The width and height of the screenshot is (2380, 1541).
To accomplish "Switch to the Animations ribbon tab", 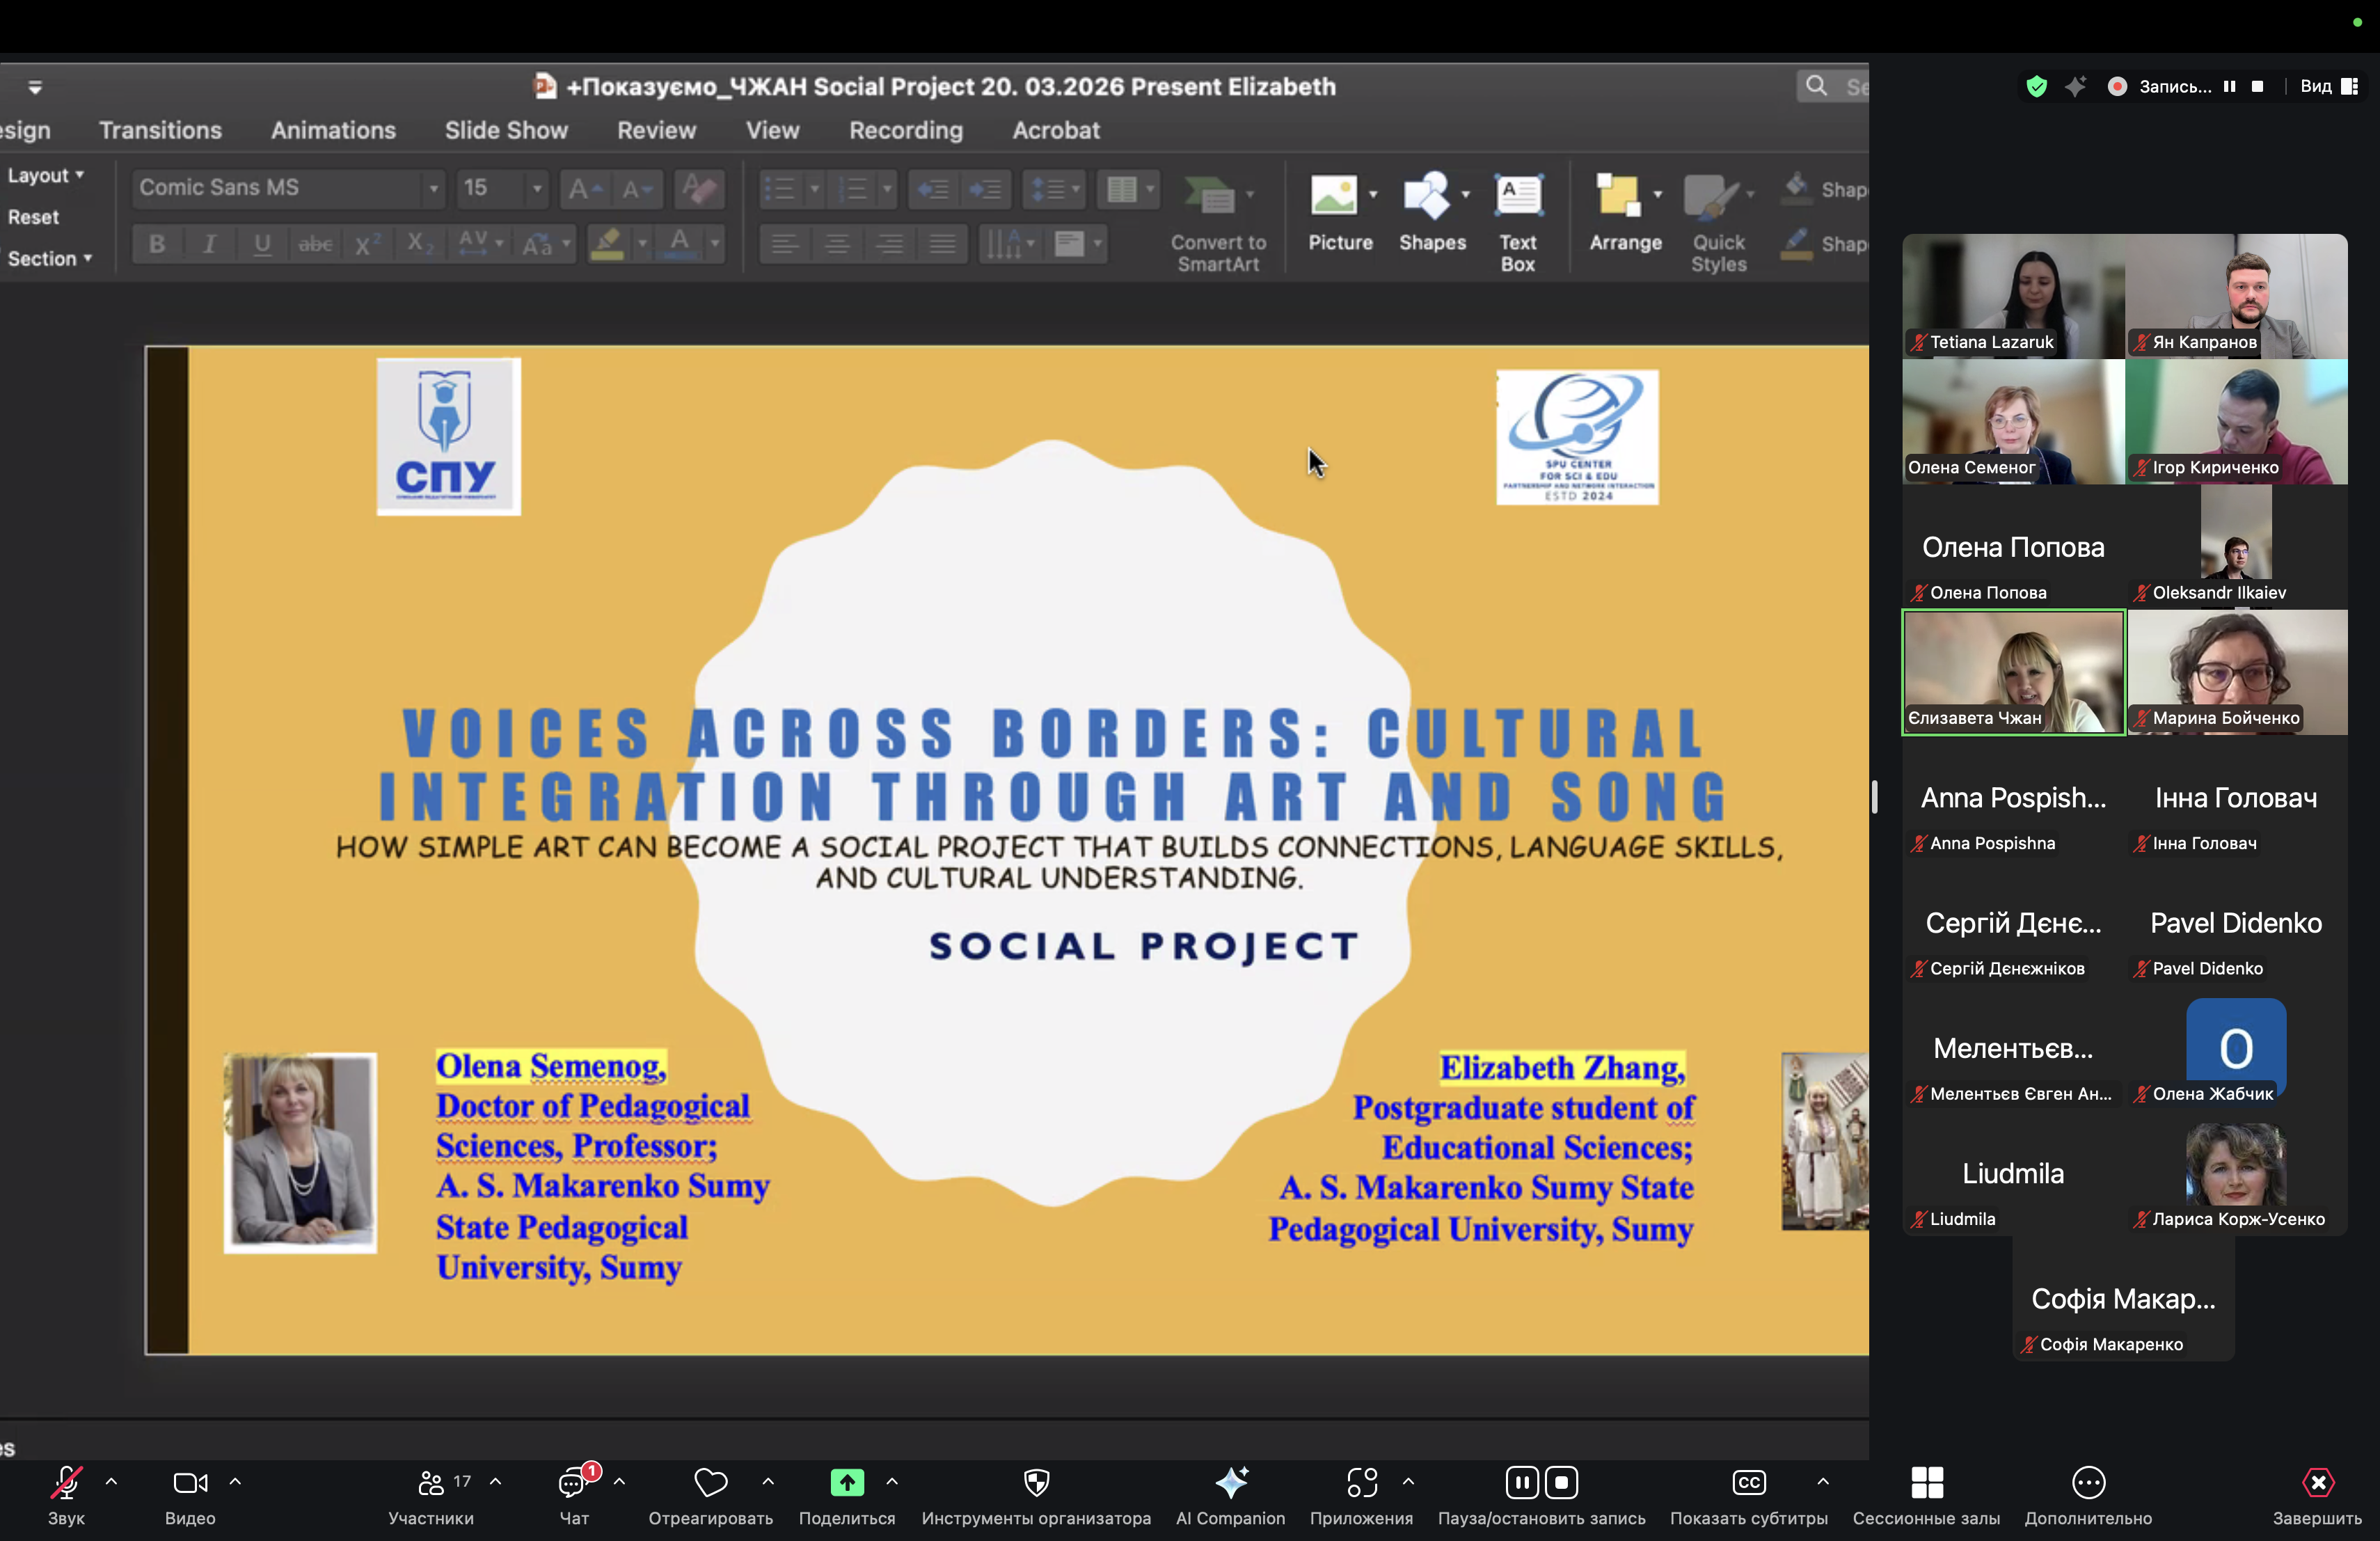I will (333, 130).
